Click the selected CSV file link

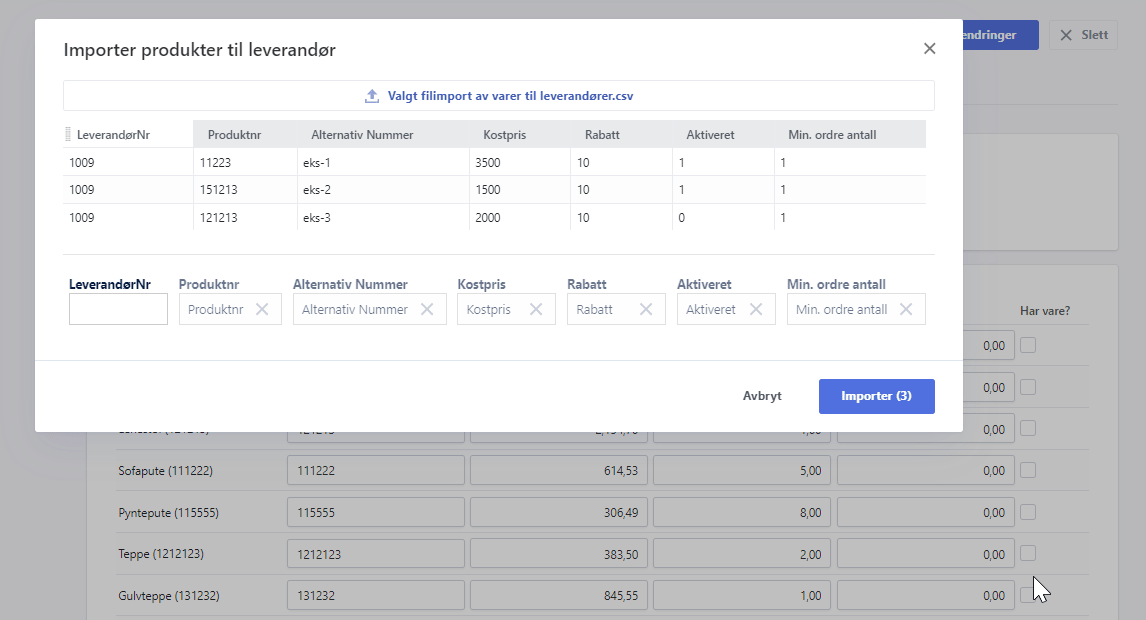tap(510, 97)
